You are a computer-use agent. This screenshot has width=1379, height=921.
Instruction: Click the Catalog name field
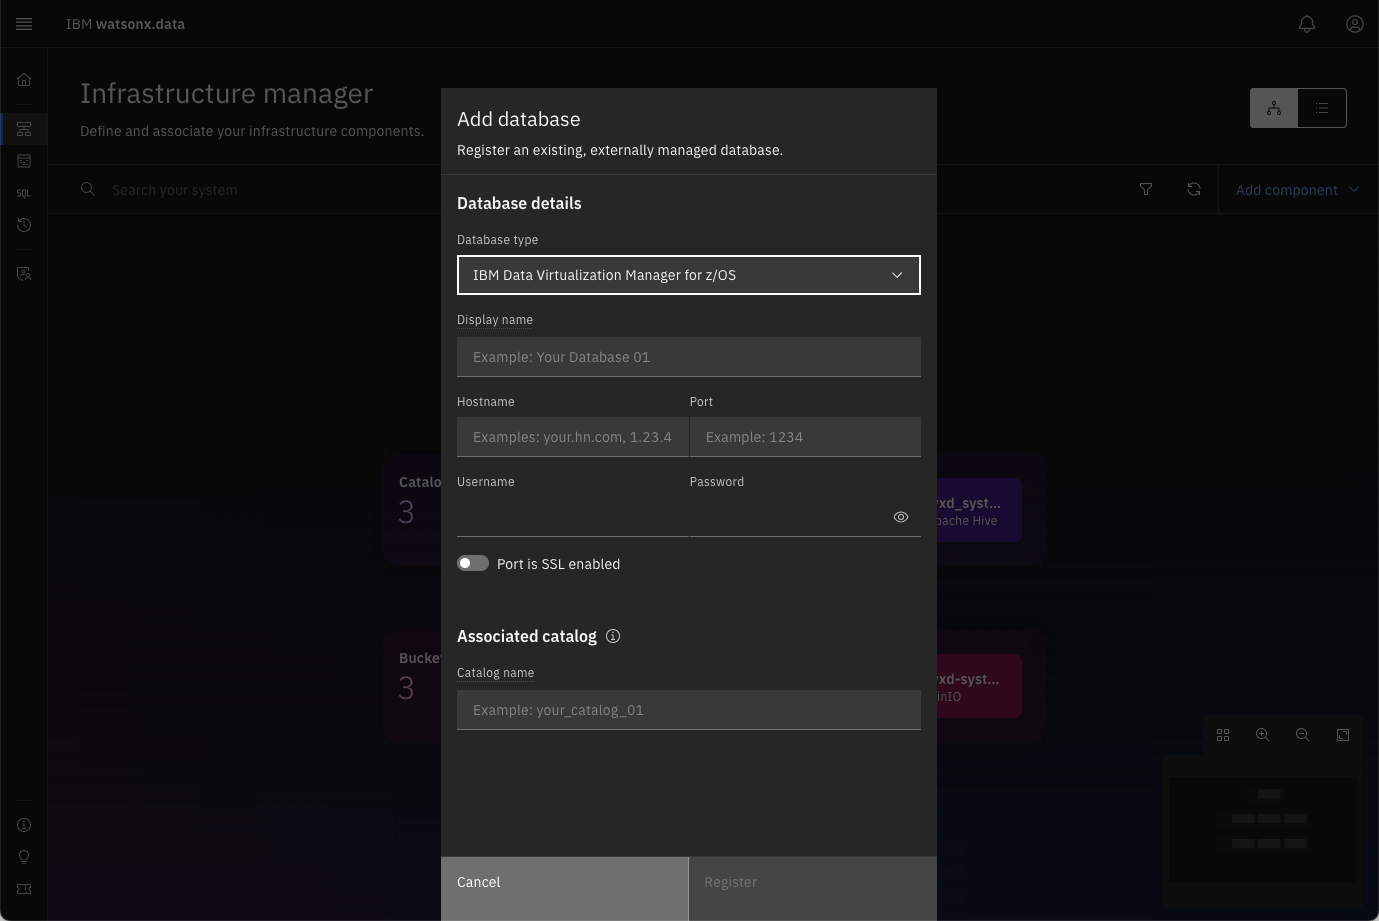(x=689, y=710)
